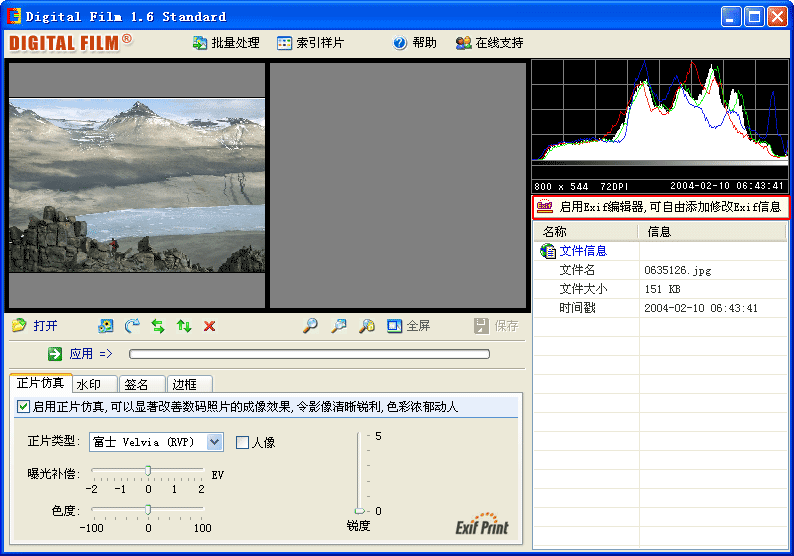Screen dimensions: 794x556
Task: Click the Digital Film title bar app icon
Action: (x=14, y=16)
